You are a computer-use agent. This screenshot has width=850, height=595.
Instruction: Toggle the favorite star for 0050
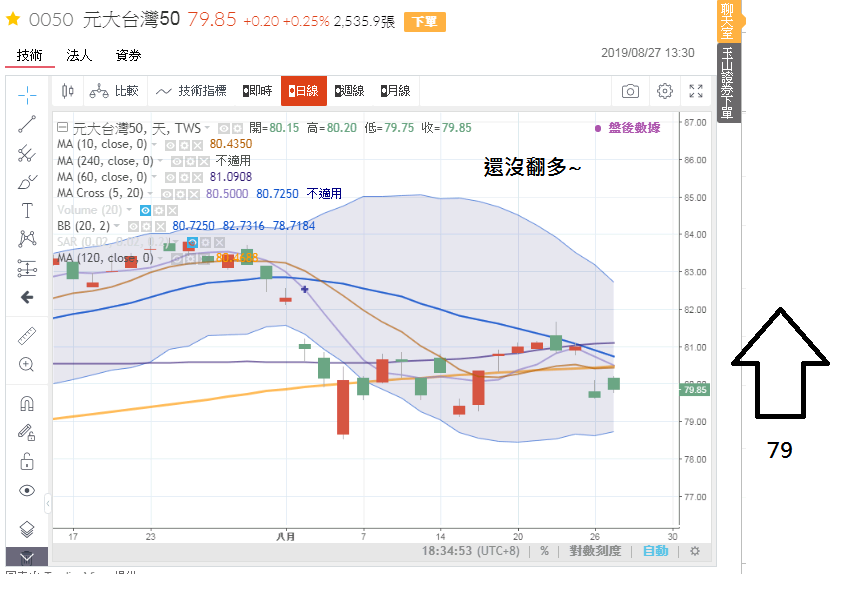point(13,20)
